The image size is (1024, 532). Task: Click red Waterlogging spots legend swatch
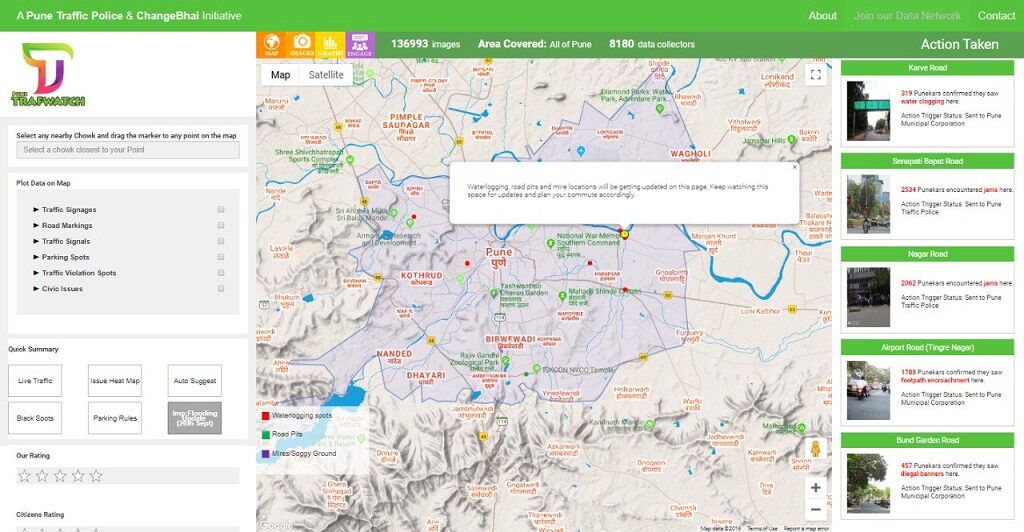265,416
